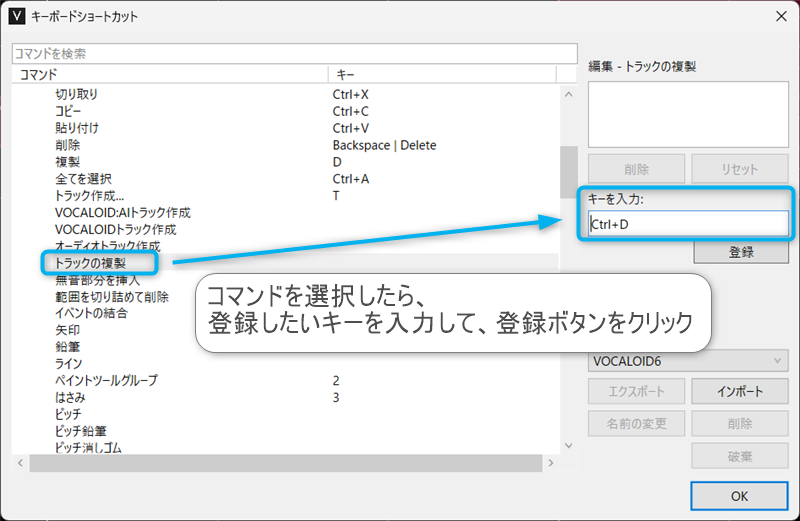Select the イベントの結合 command
This screenshot has height=521, width=800.
91,313
